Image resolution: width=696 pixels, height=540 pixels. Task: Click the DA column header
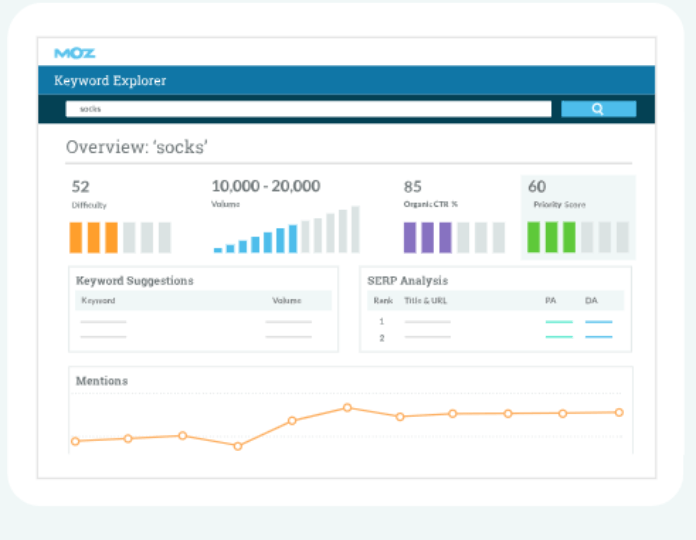pos(591,300)
